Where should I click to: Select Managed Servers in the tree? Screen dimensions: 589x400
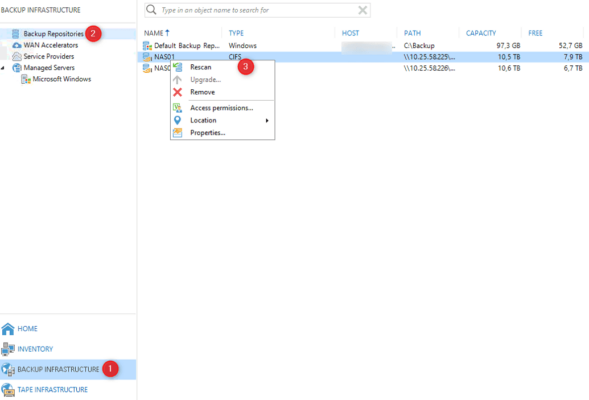pos(49,68)
